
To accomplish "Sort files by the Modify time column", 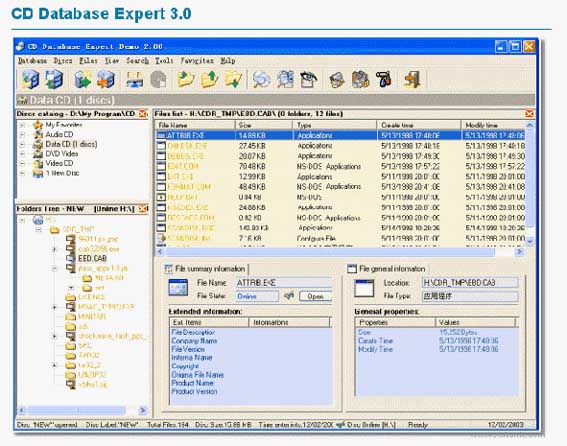I will pos(493,125).
